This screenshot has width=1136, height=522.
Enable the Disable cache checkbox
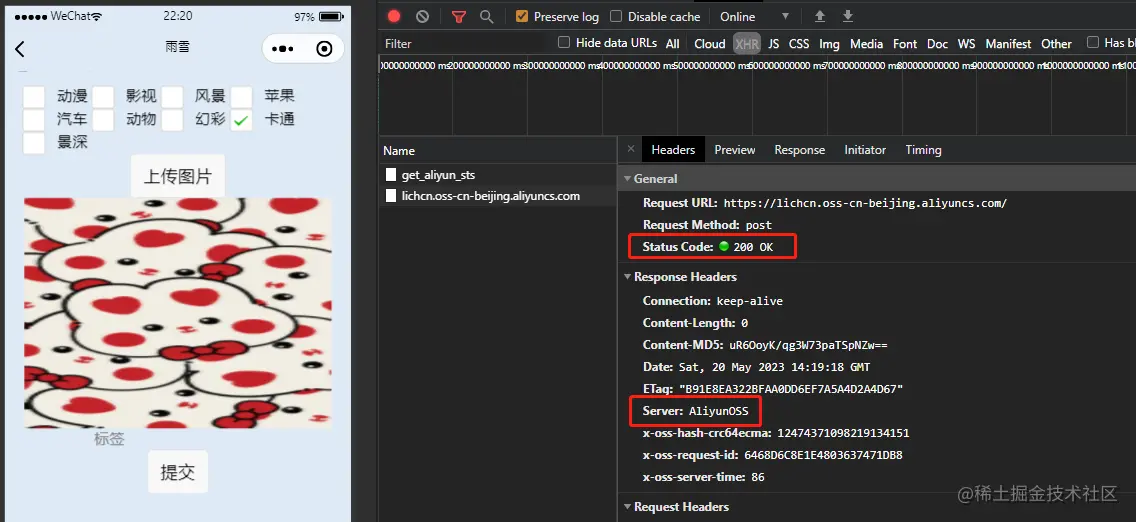[x=616, y=16]
